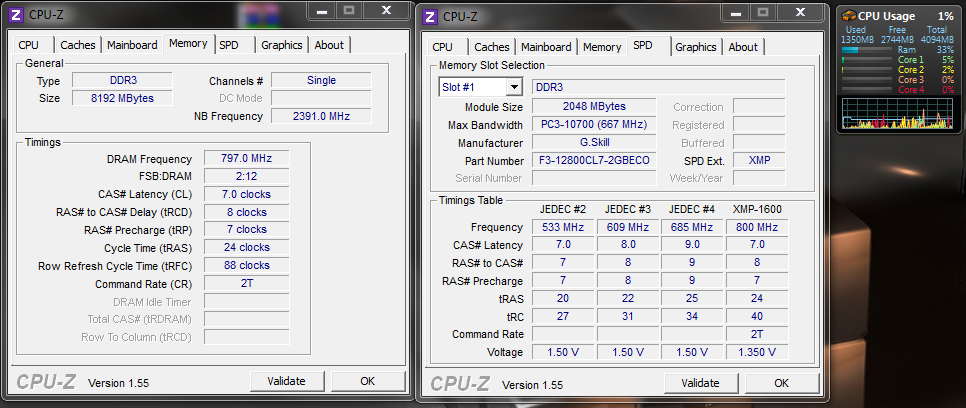The height and width of the screenshot is (408, 966).
Task: Select SPD tab in left CPU-Z window
Action: tap(229, 45)
